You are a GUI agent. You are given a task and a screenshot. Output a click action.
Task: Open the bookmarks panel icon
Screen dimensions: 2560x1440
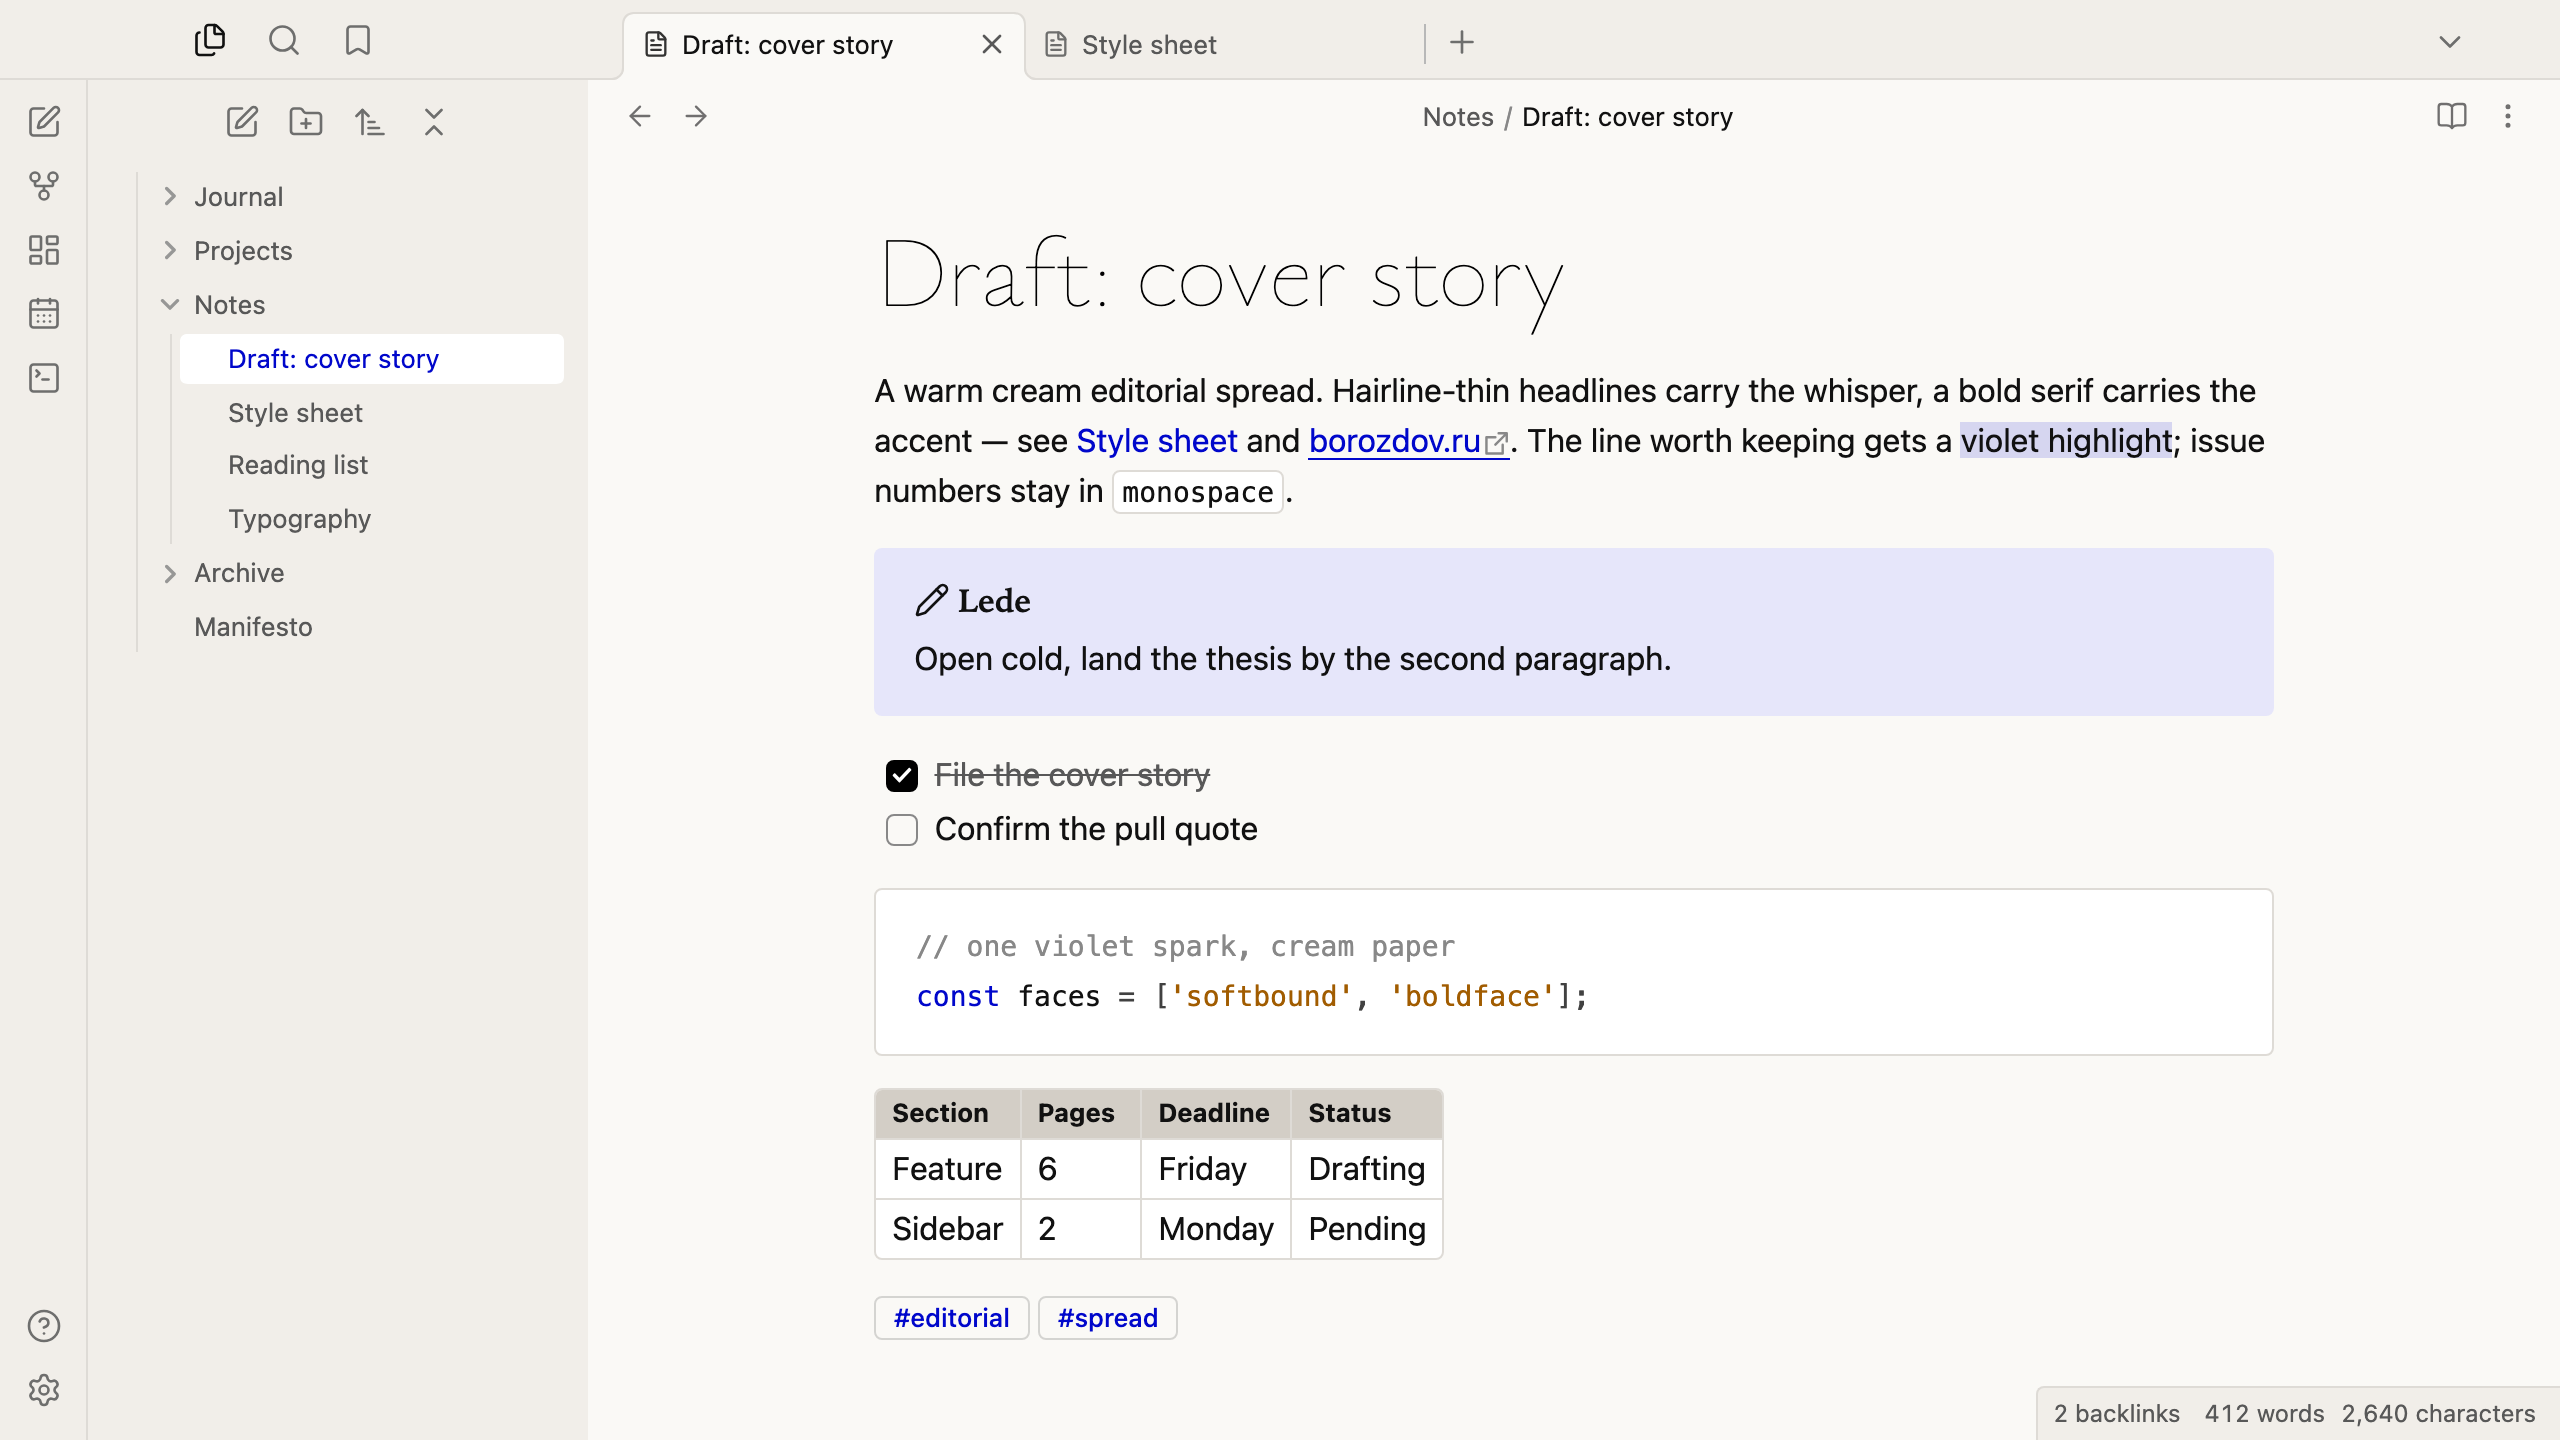click(358, 41)
